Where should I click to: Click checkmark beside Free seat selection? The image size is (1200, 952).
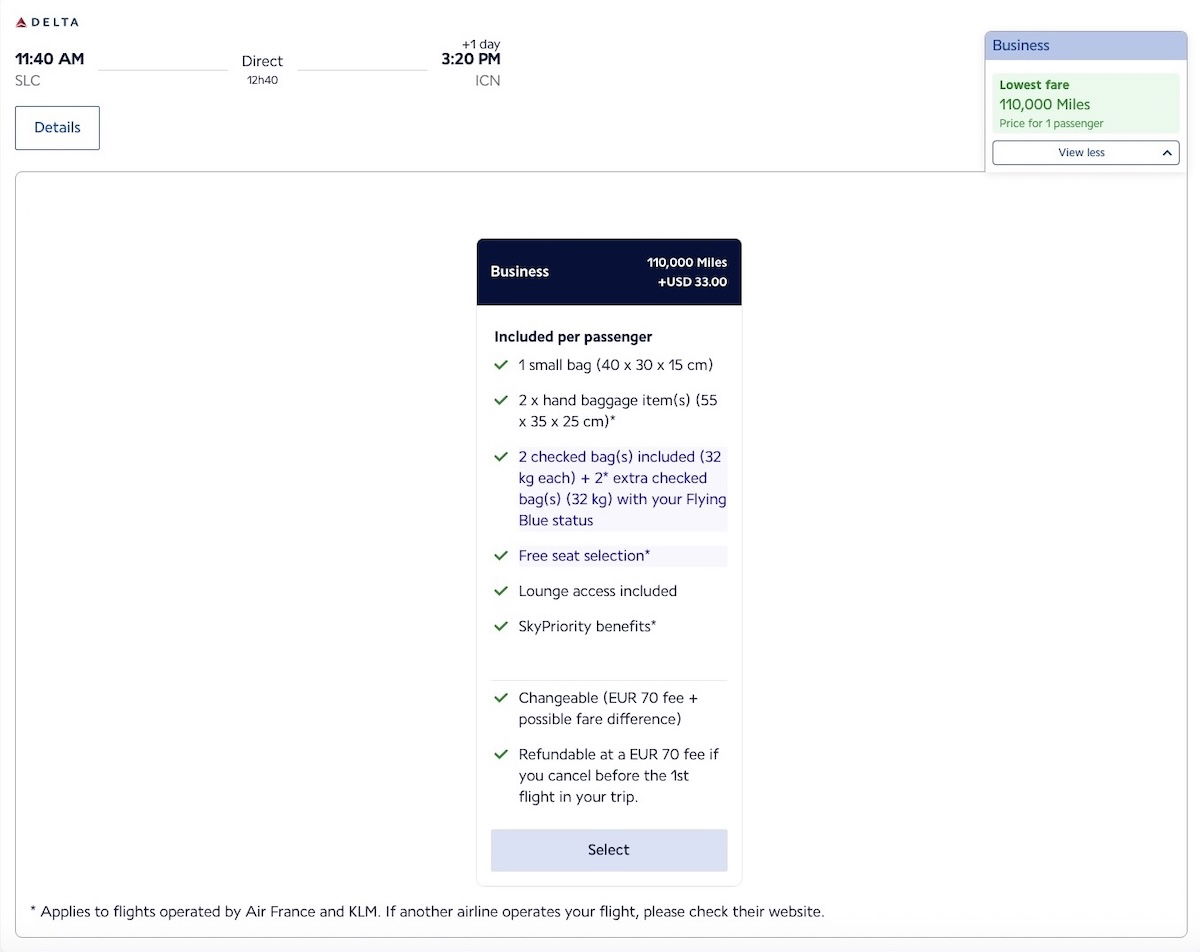(502, 556)
